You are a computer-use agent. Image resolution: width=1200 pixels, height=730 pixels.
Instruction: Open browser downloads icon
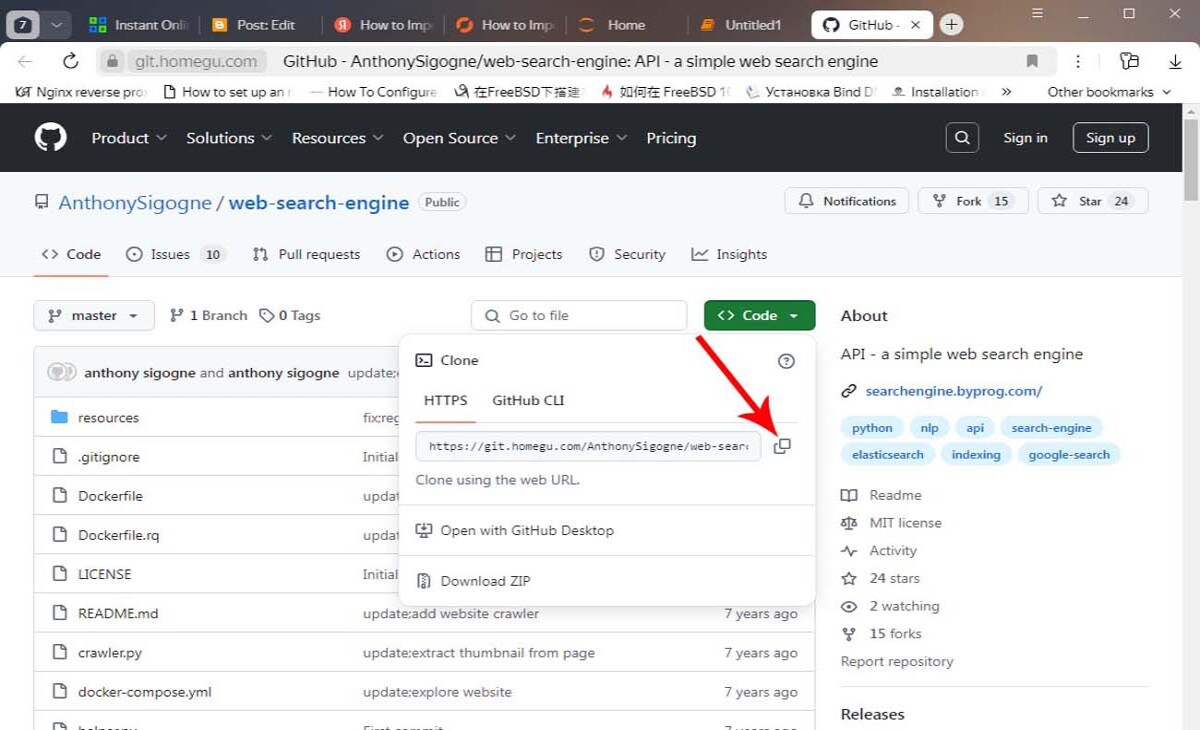click(x=1175, y=61)
